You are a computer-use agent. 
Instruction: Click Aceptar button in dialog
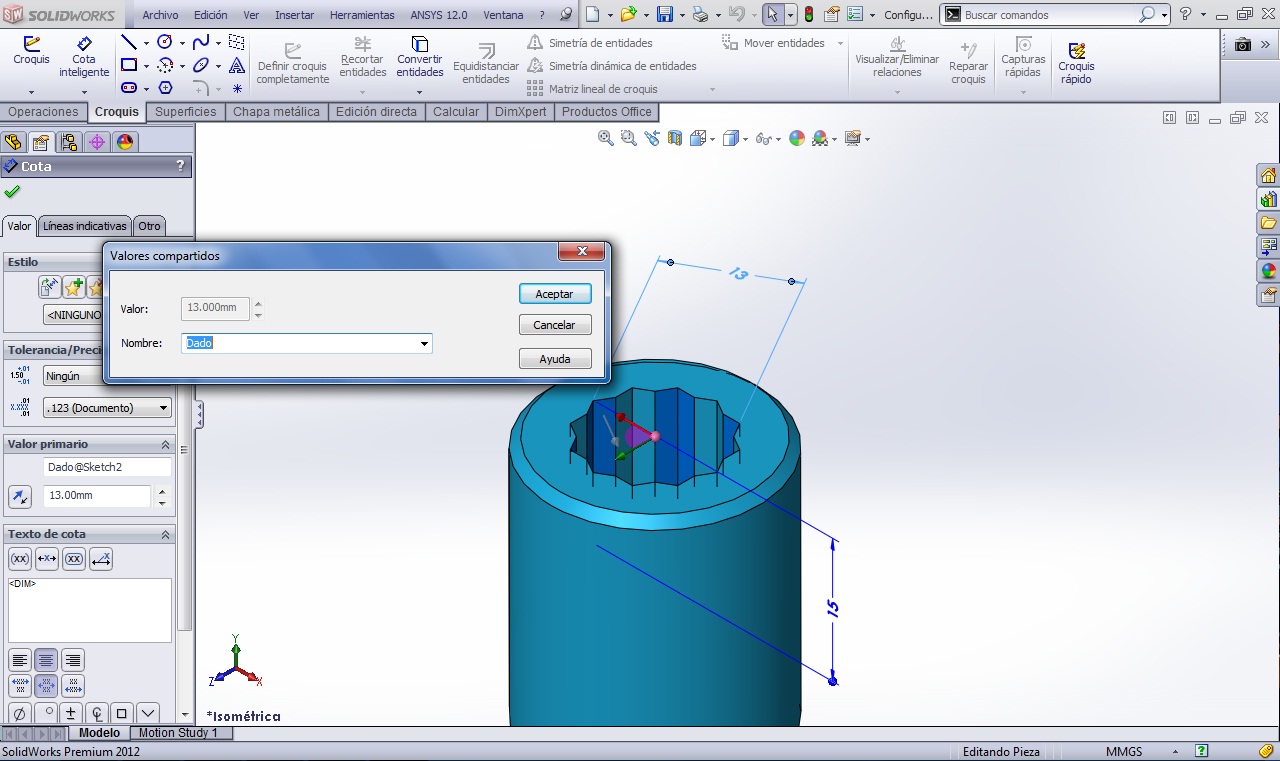555,294
